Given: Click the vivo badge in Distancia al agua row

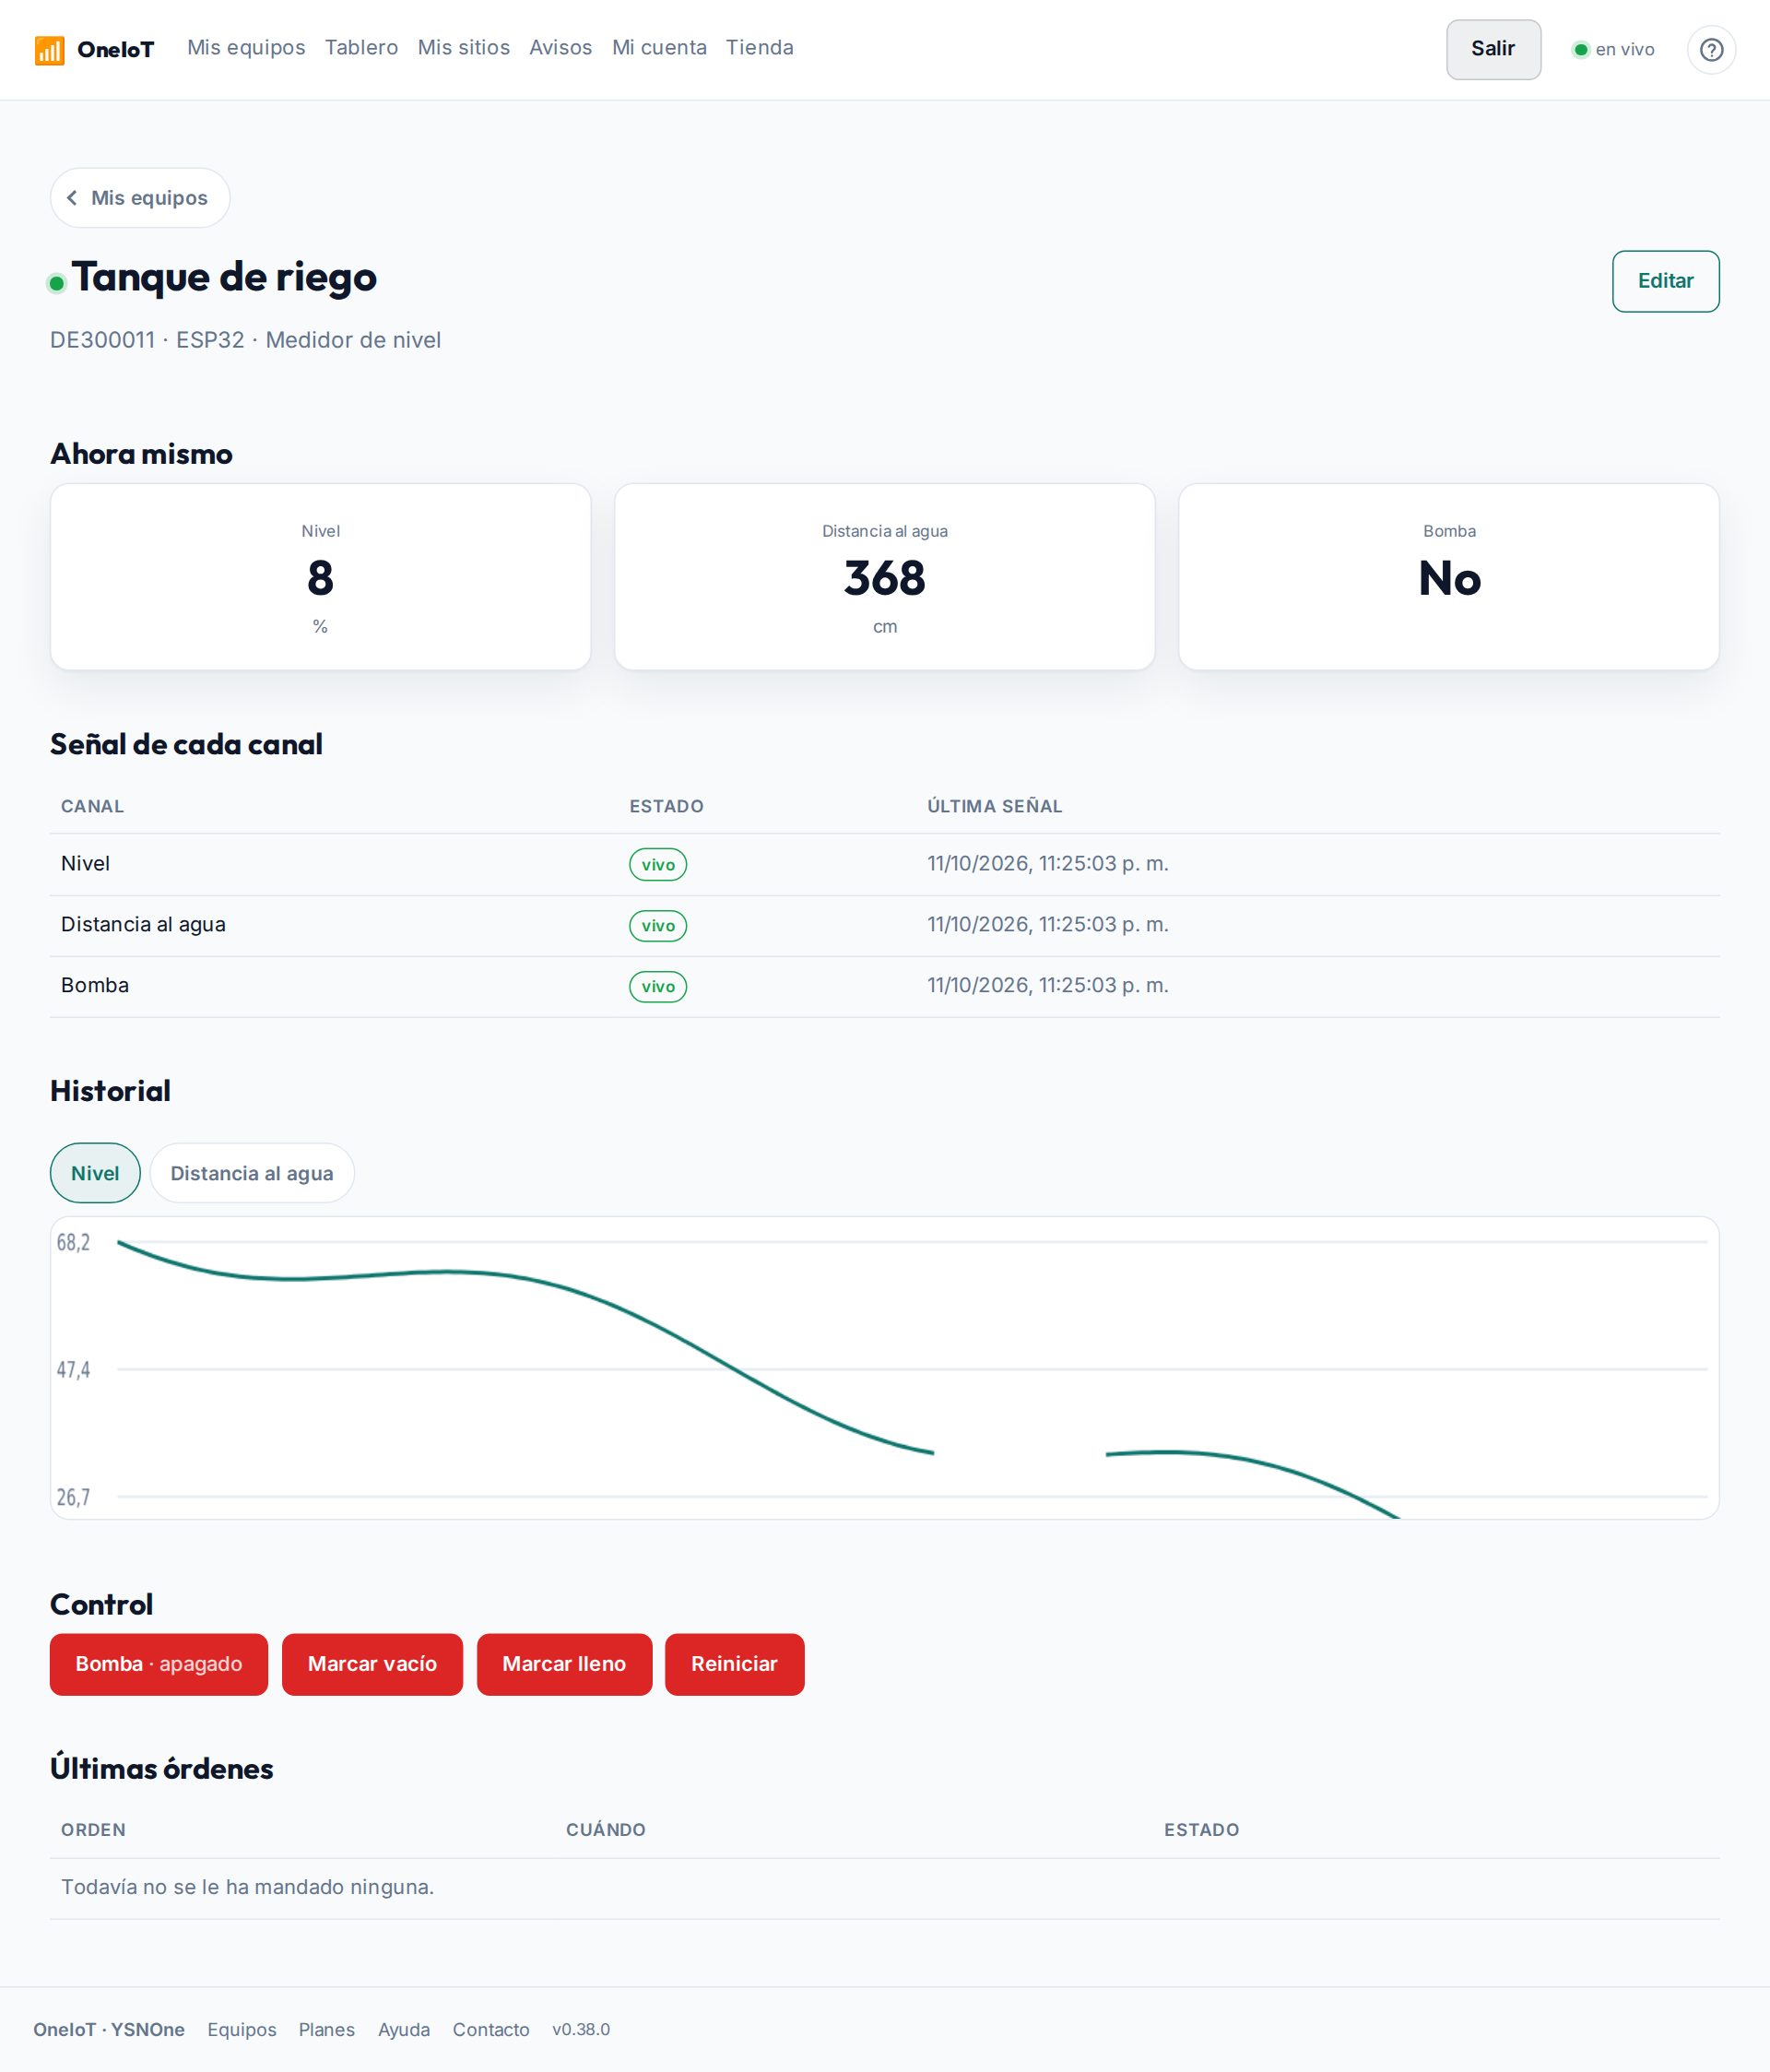Looking at the screenshot, I should tap(658, 926).
